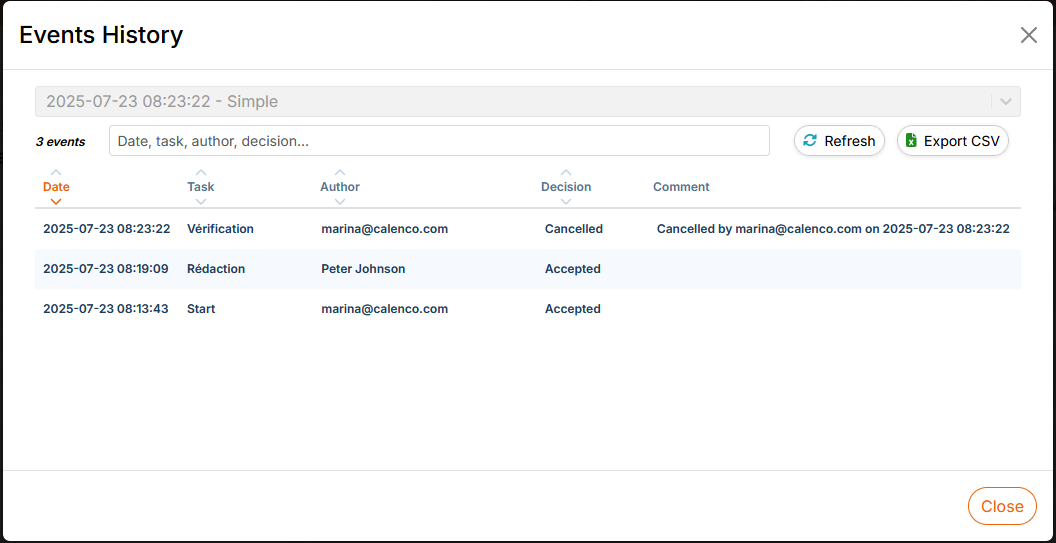The width and height of the screenshot is (1056, 543).
Task: Click the green refresh arrows icon
Action: 810,141
